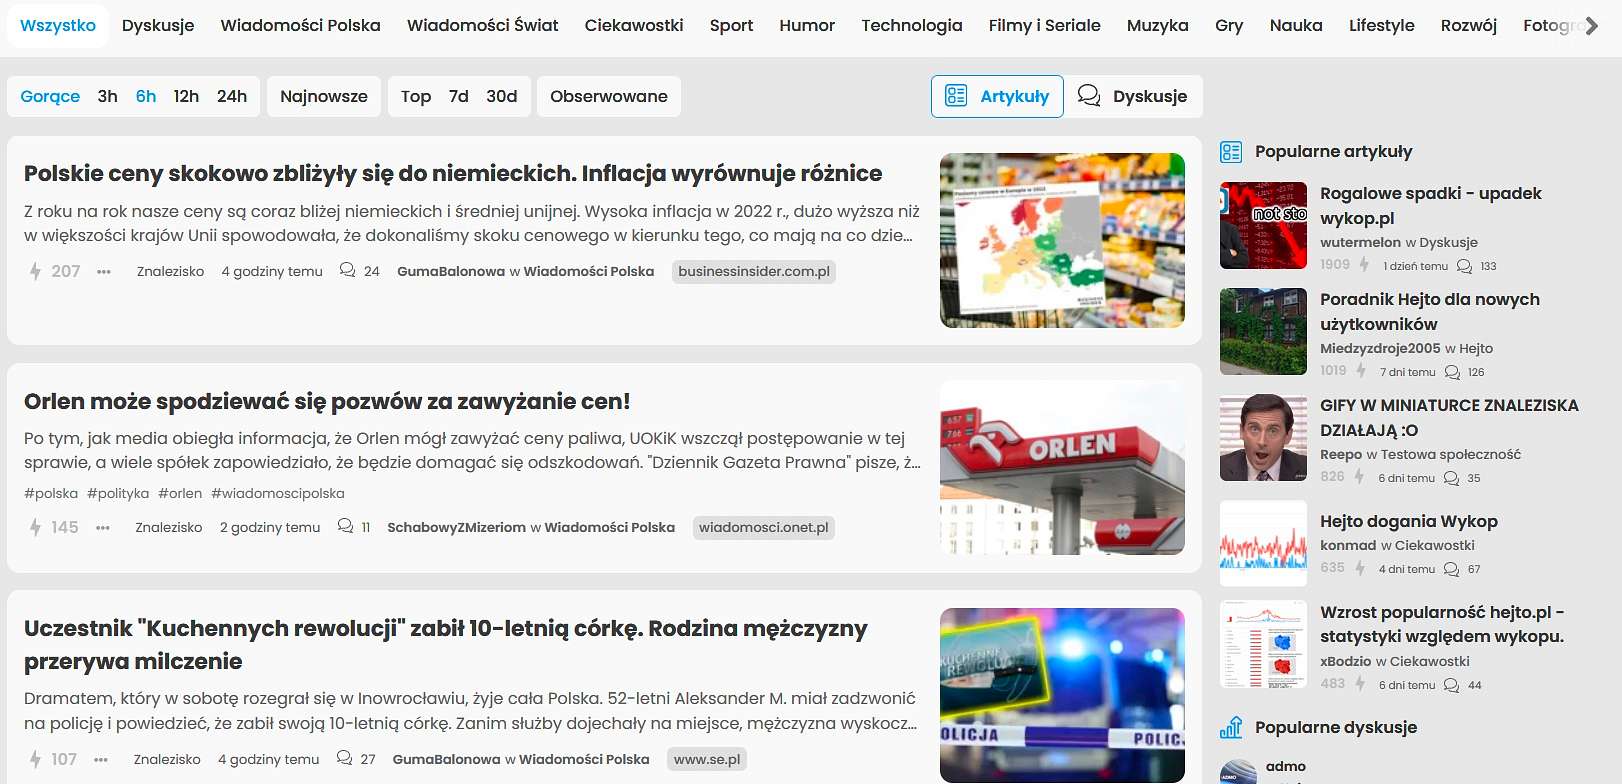Expand category bar with the right chevron arrow
Viewport: 1622px width, 784px height.
[1592, 25]
